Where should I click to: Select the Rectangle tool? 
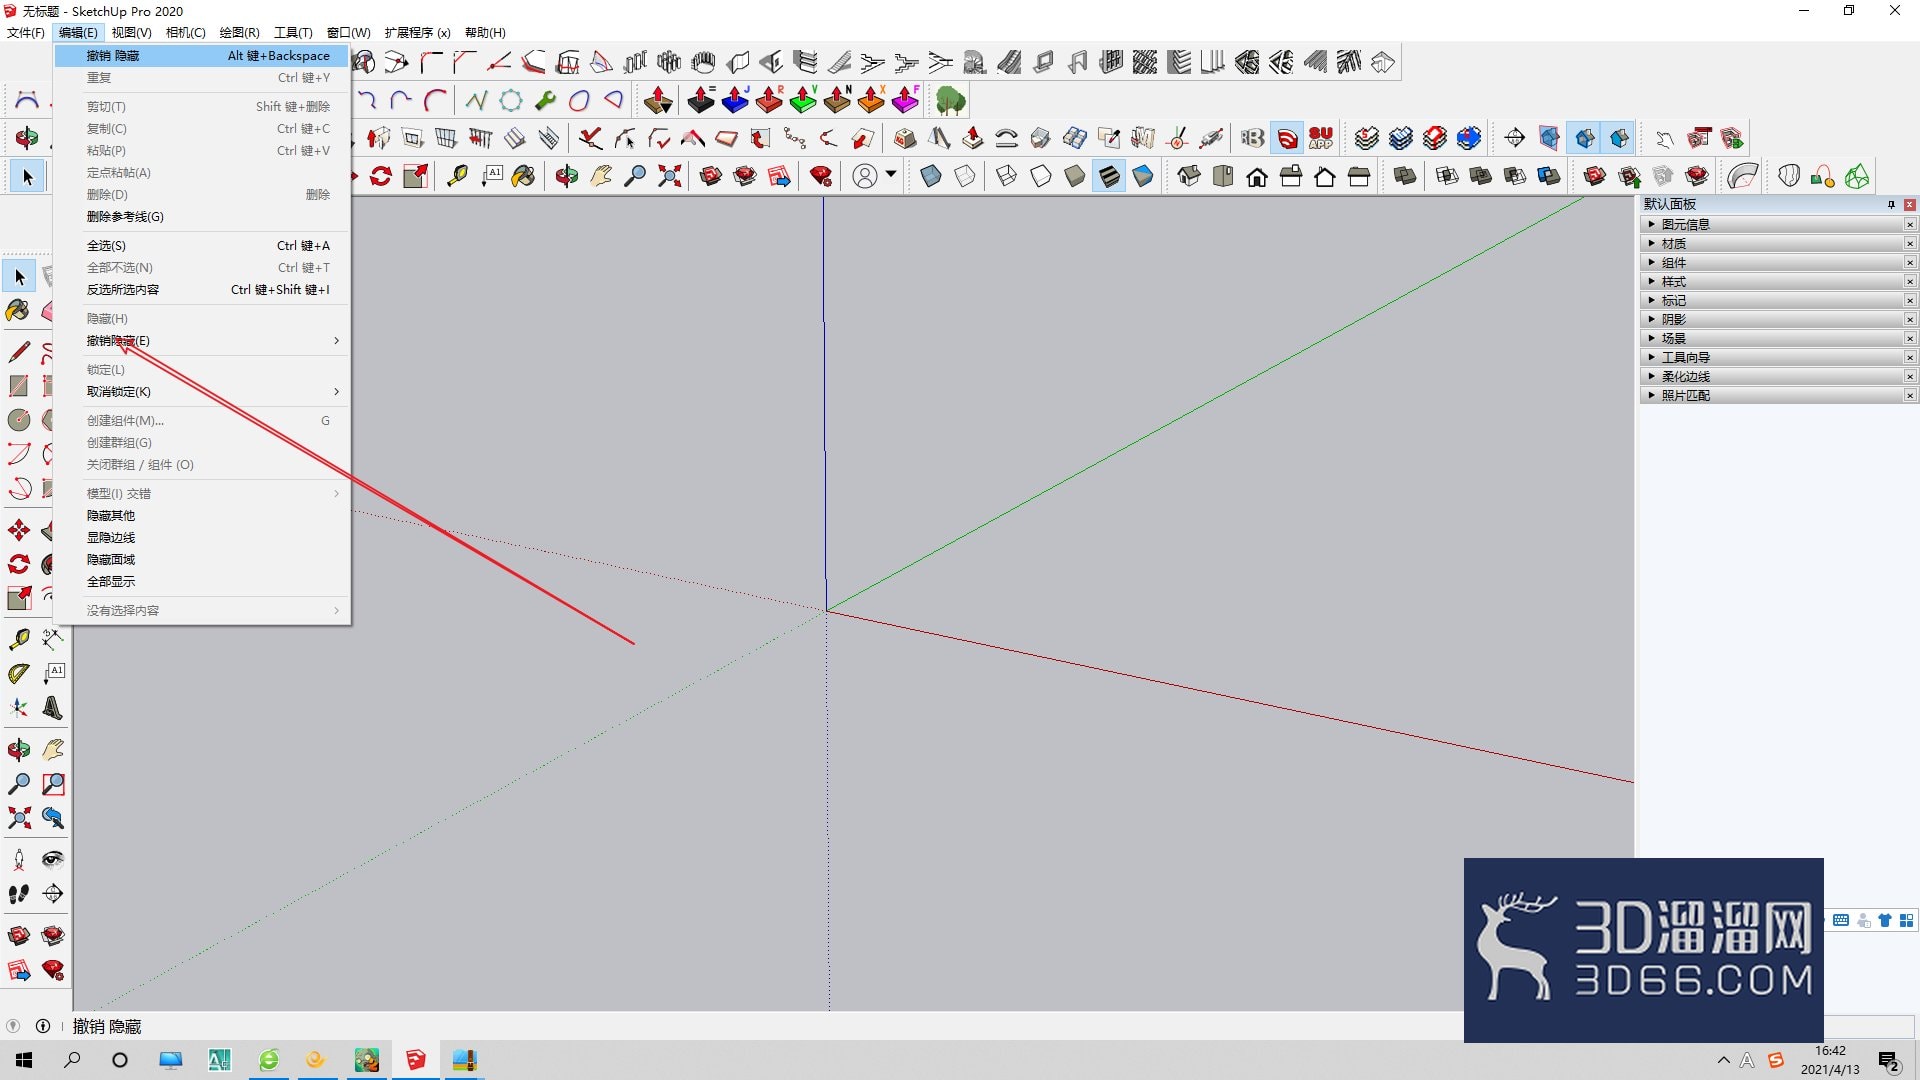pyautogui.click(x=19, y=386)
